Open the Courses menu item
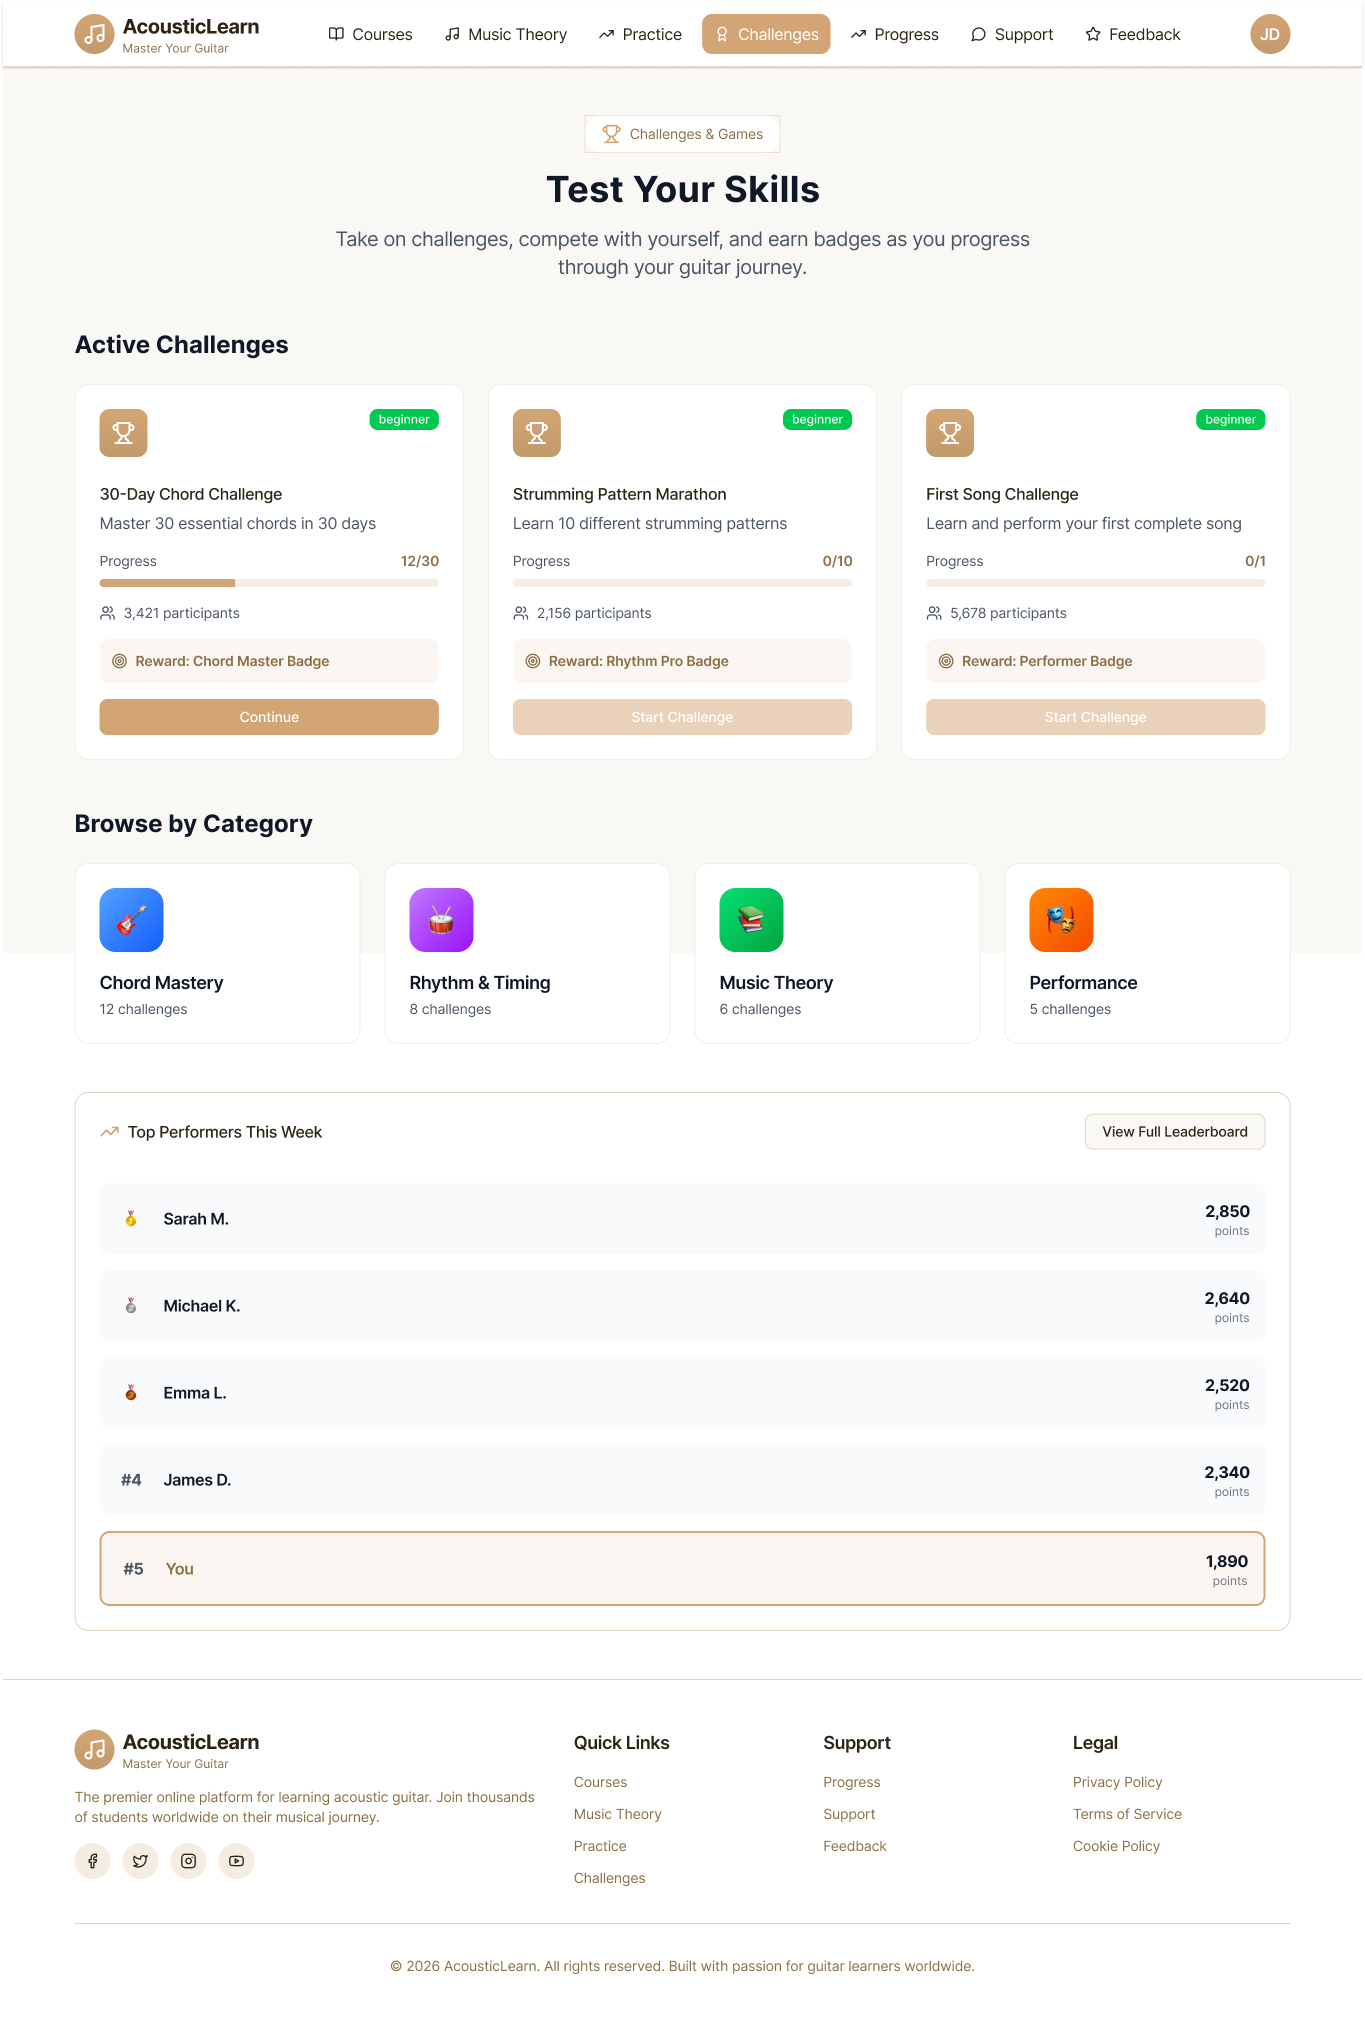The height and width of the screenshot is (2024, 1365). [370, 35]
